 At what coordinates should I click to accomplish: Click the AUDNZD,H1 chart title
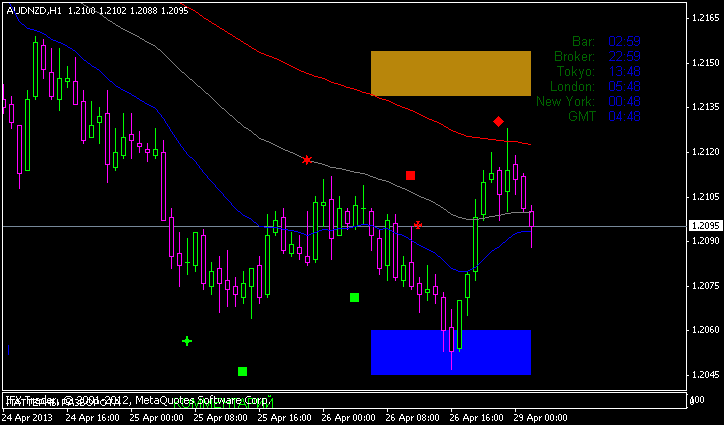point(30,8)
